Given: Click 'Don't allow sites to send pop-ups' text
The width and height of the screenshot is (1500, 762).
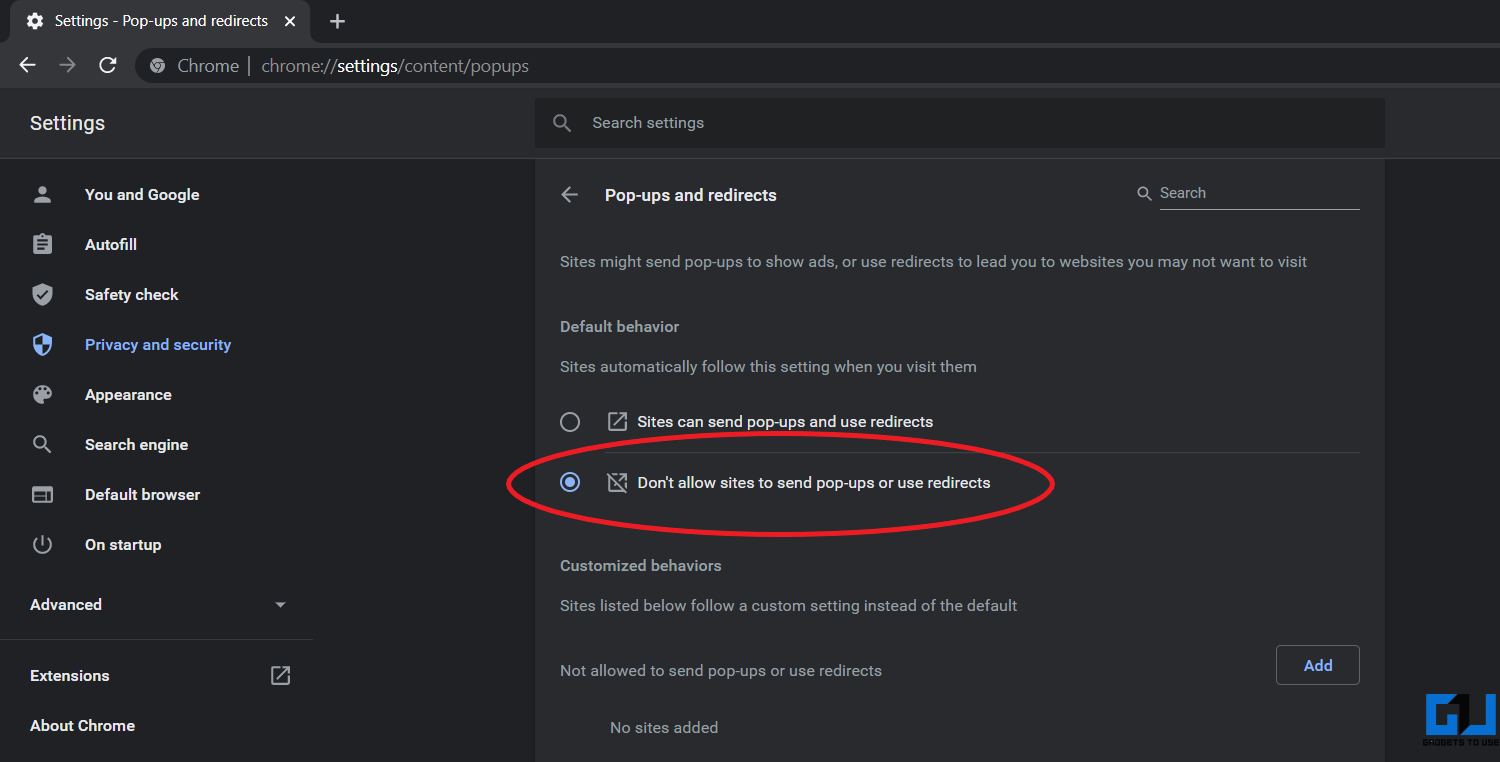Looking at the screenshot, I should click(x=814, y=483).
